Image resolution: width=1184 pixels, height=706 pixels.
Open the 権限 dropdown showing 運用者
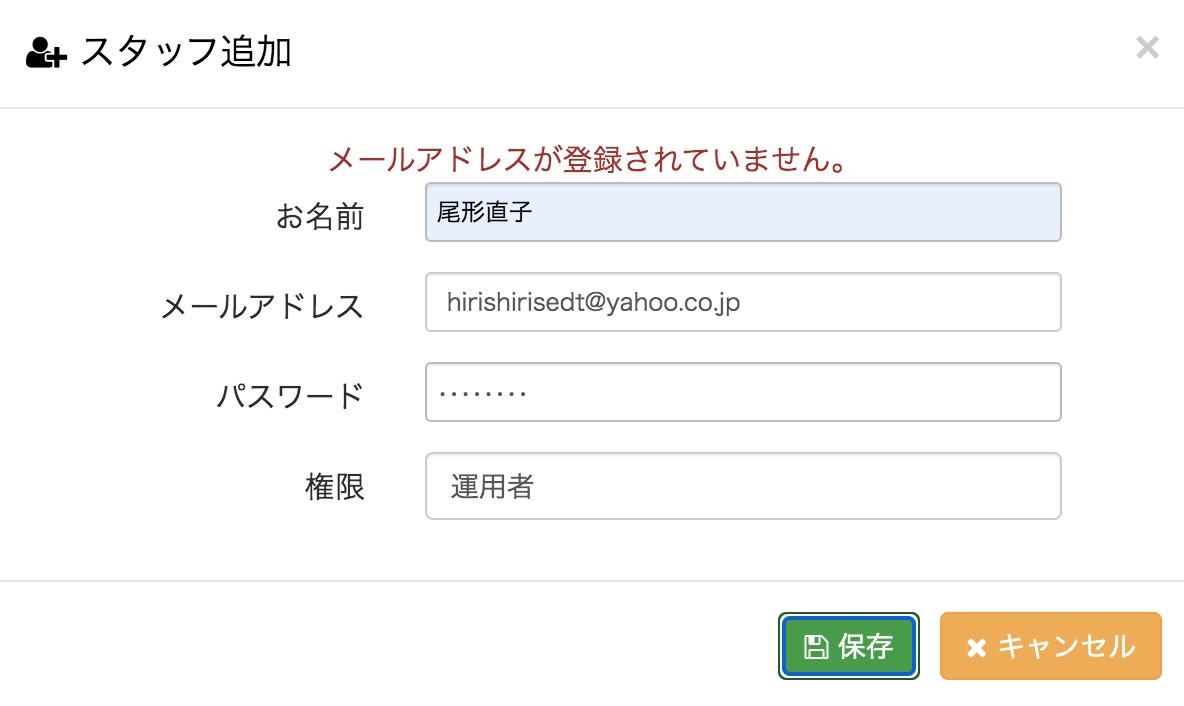pyautogui.click(x=743, y=486)
